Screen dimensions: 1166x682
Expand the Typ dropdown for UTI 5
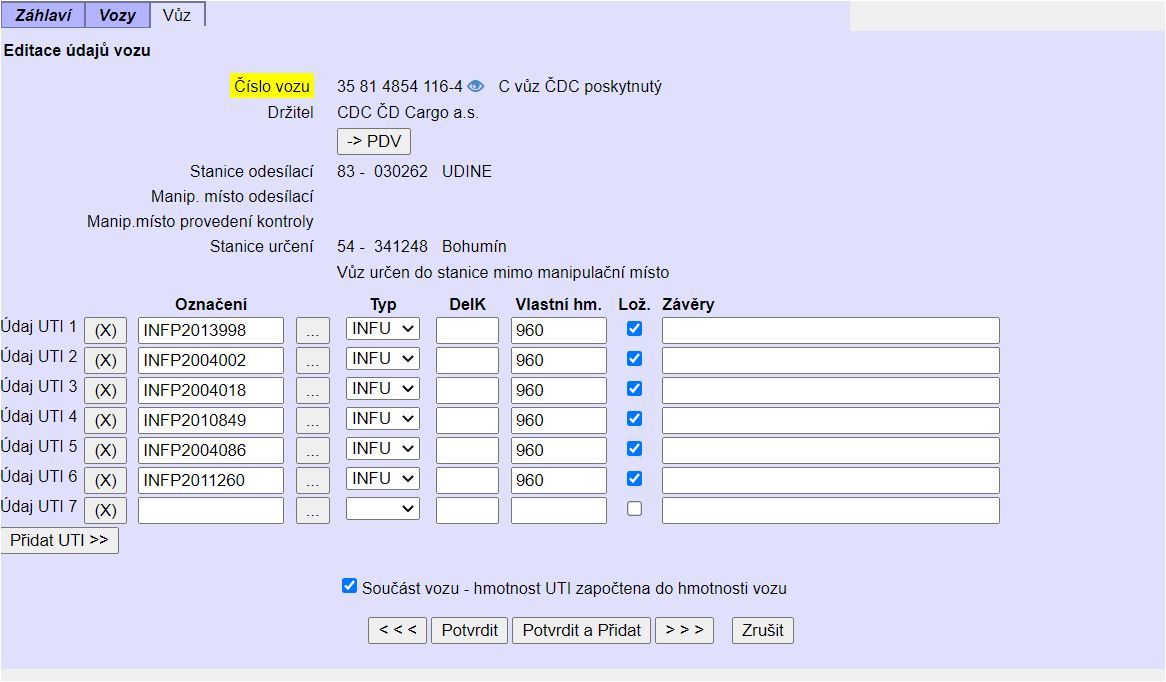click(x=382, y=448)
